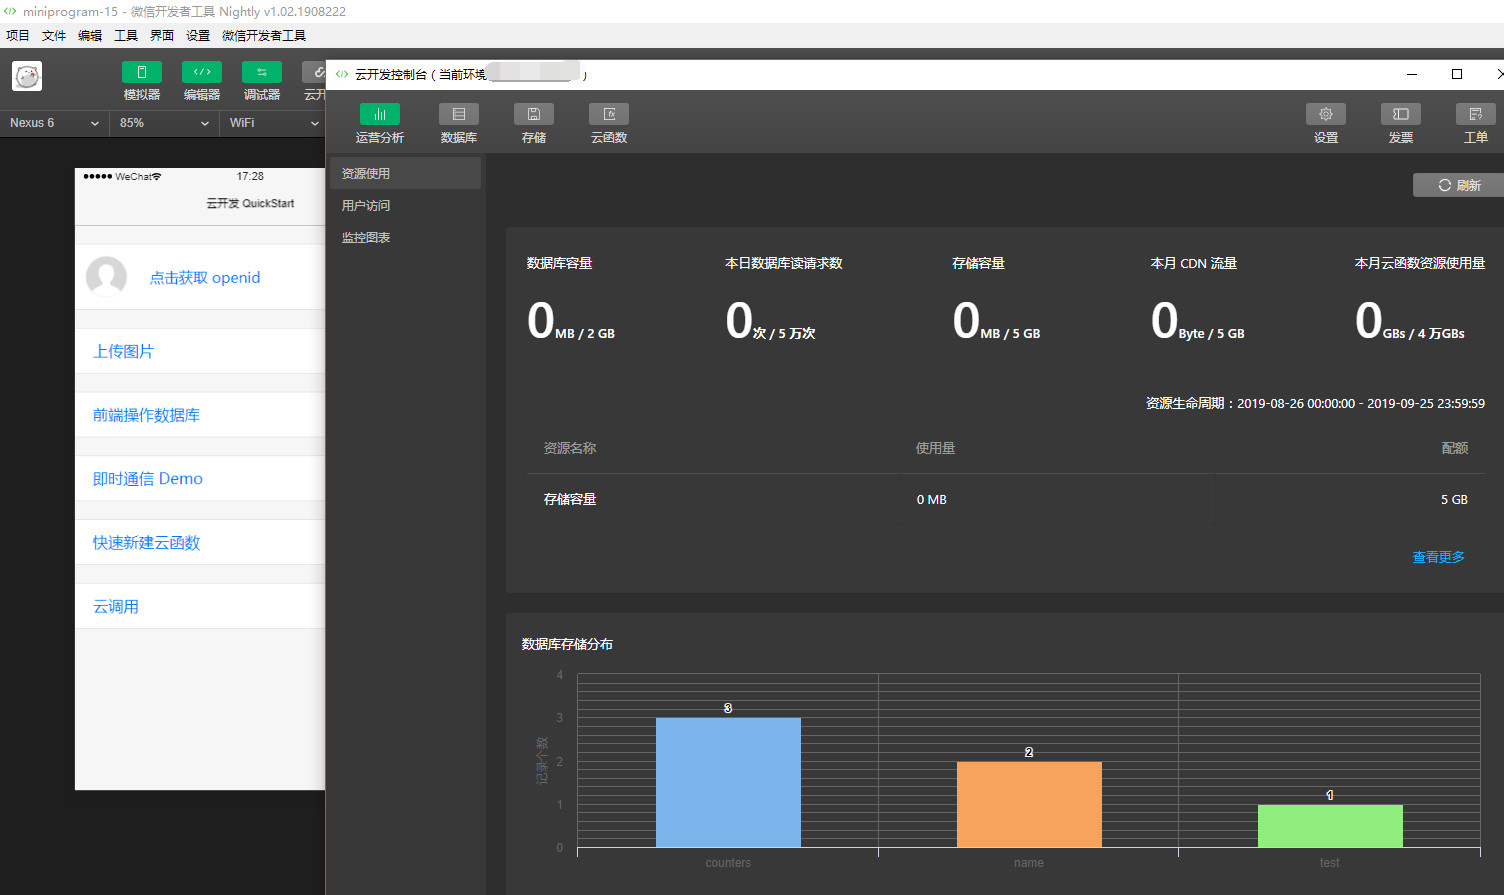Click the 本月 CDN 流量 stat label
This screenshot has width=1504, height=895.
(1194, 263)
